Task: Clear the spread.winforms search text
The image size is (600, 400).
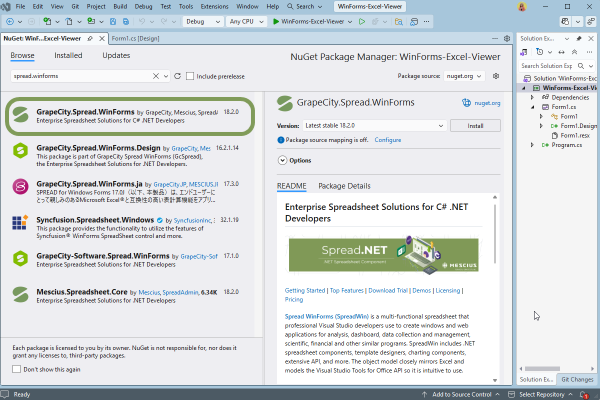Action: pos(156,76)
